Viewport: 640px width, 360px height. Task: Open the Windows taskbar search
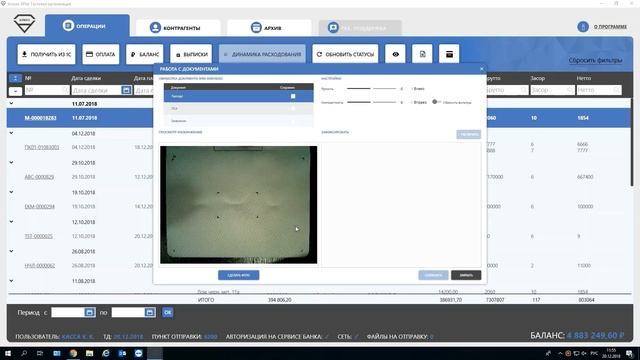pos(24,353)
